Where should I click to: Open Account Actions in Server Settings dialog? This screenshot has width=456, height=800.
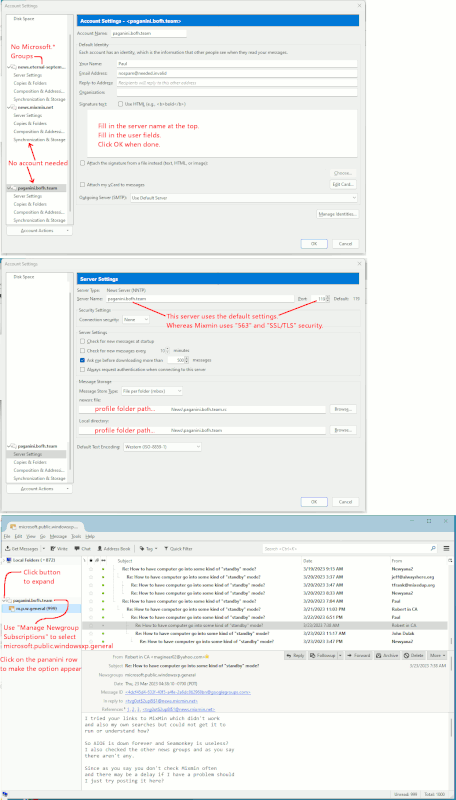(40, 489)
